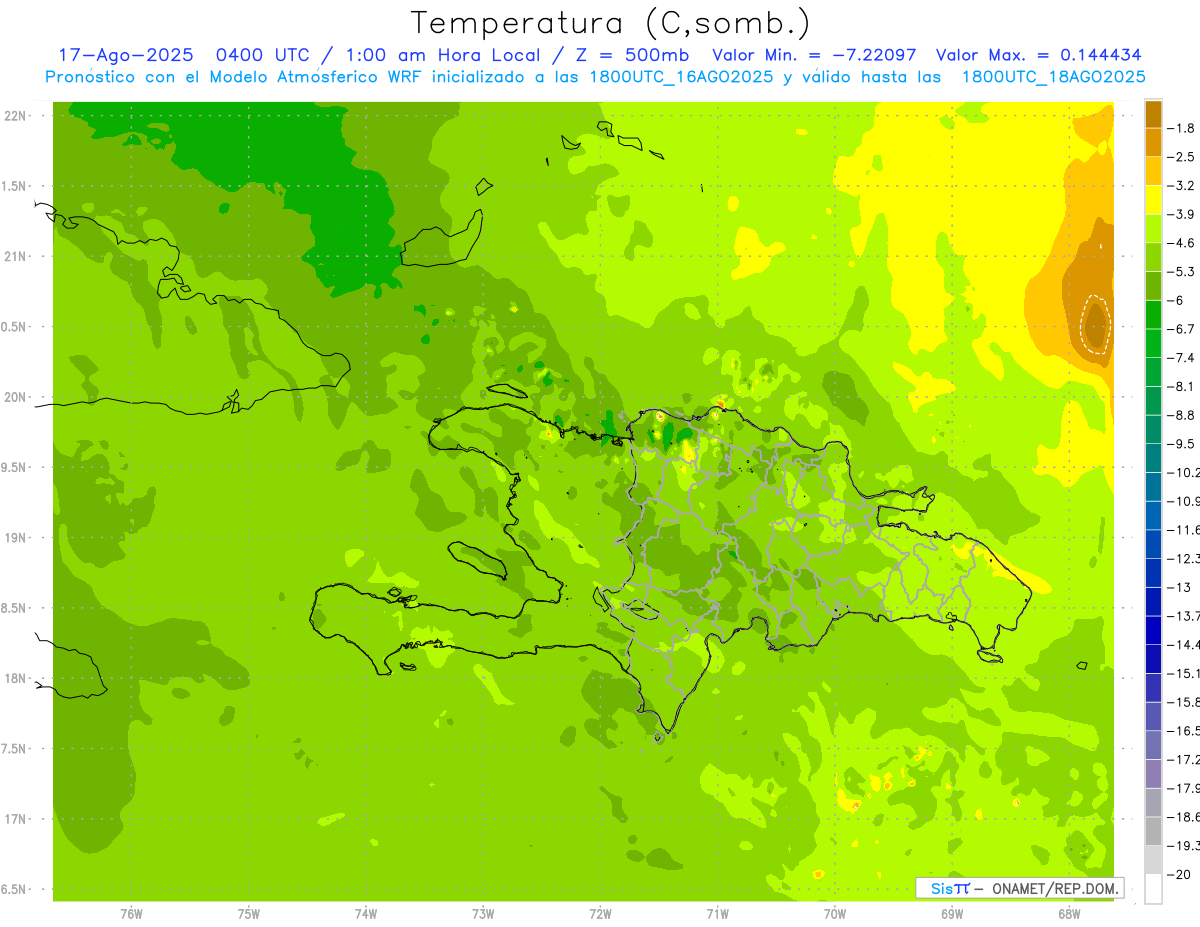Image resolution: width=1200 pixels, height=927 pixels.
Task: Click the '70W' longitude label
Action: [835, 914]
